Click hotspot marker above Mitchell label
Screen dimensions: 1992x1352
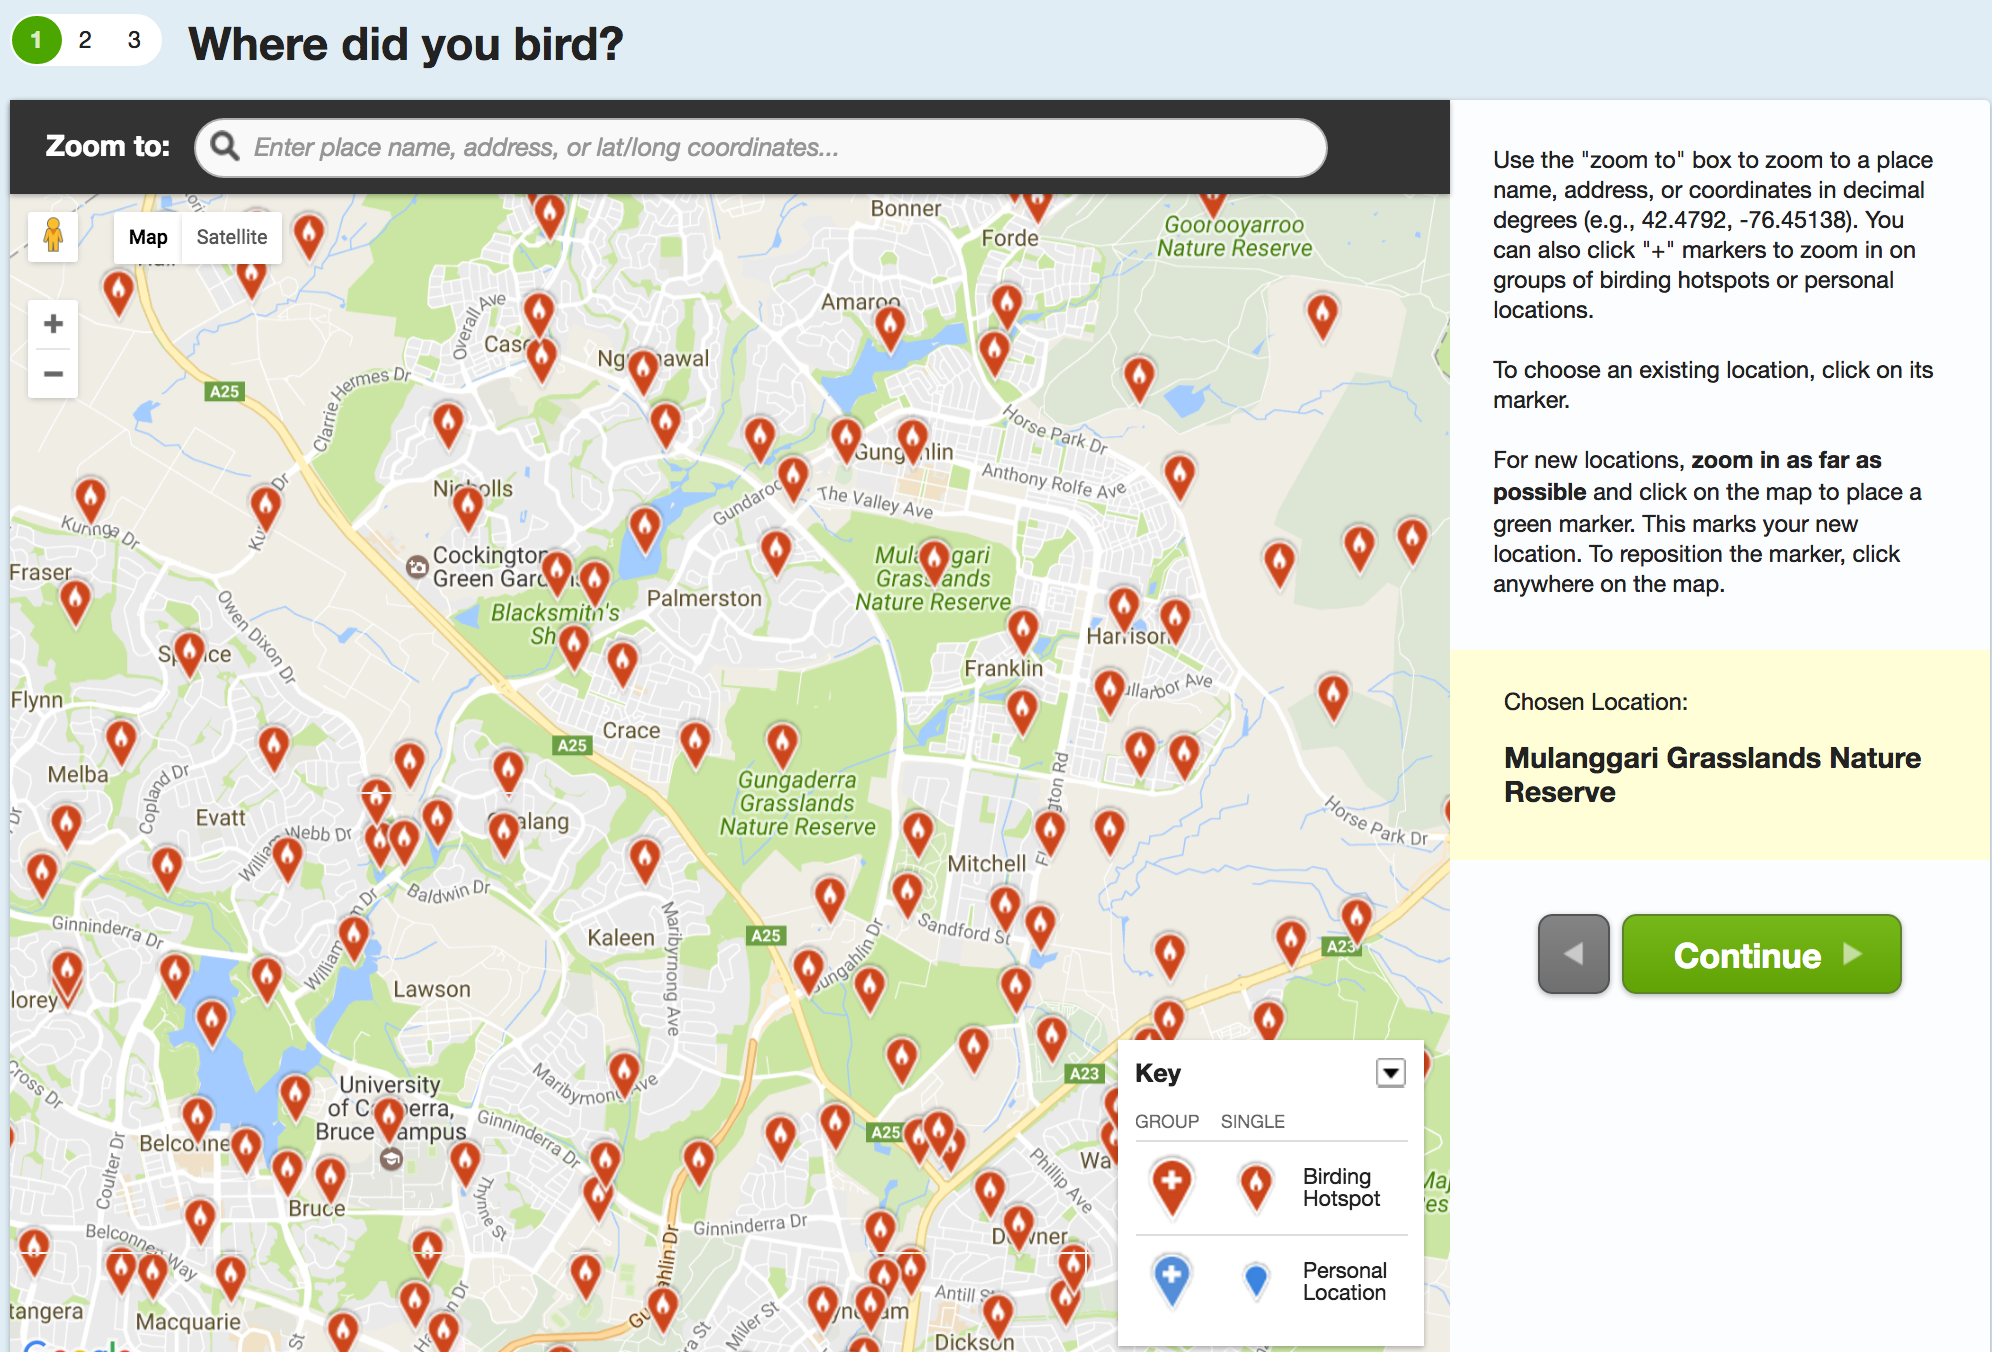click(918, 833)
